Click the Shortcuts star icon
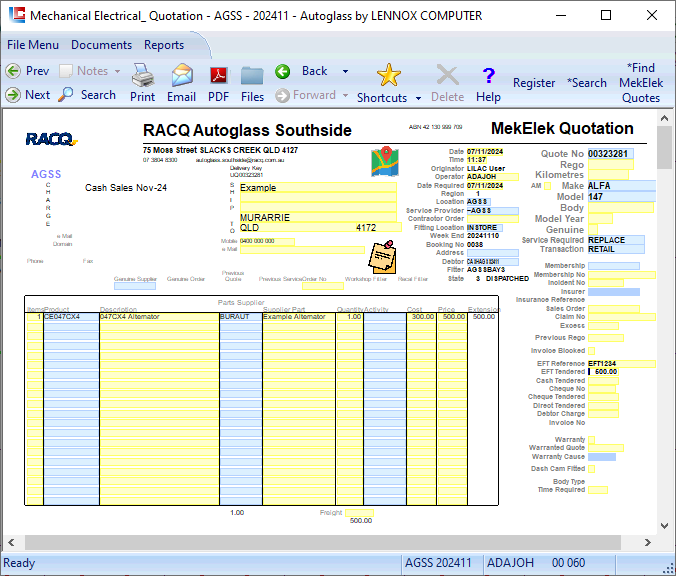The image size is (676, 576). click(389, 75)
